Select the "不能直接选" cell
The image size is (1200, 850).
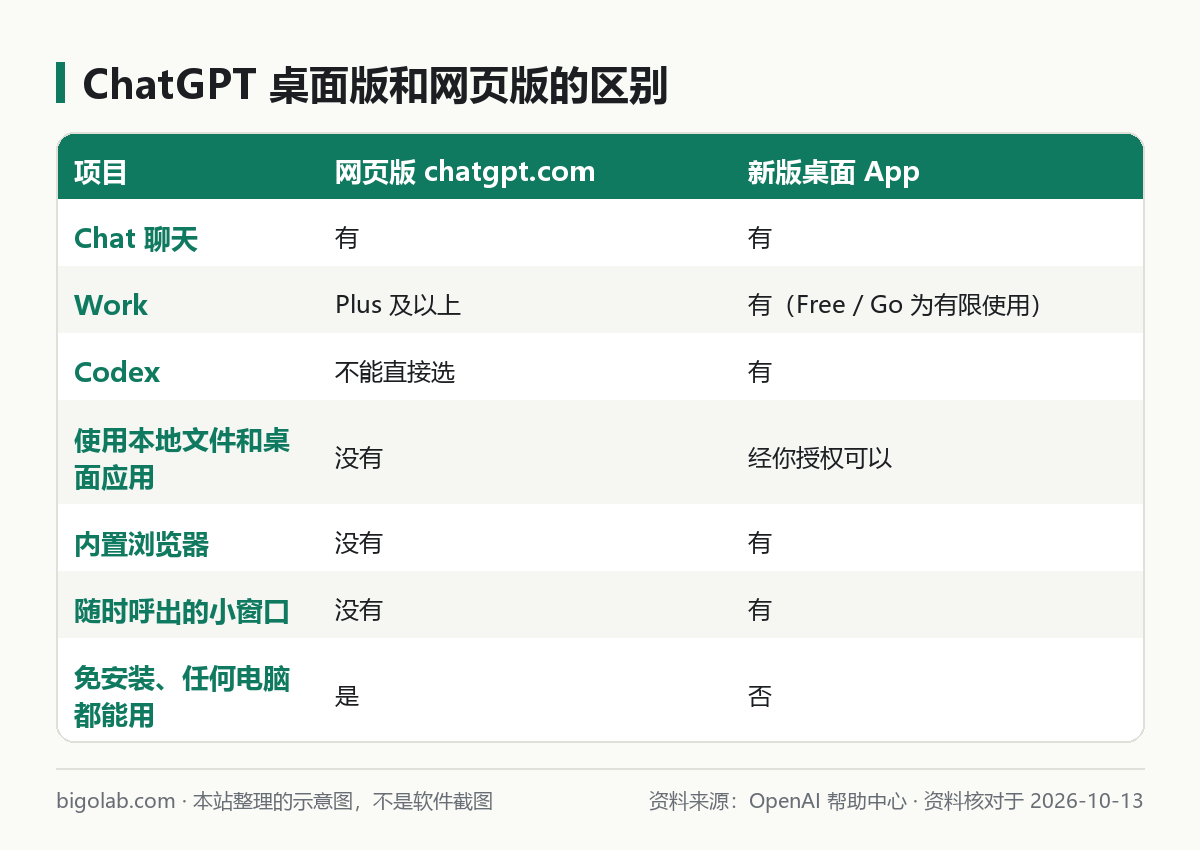pos(395,373)
